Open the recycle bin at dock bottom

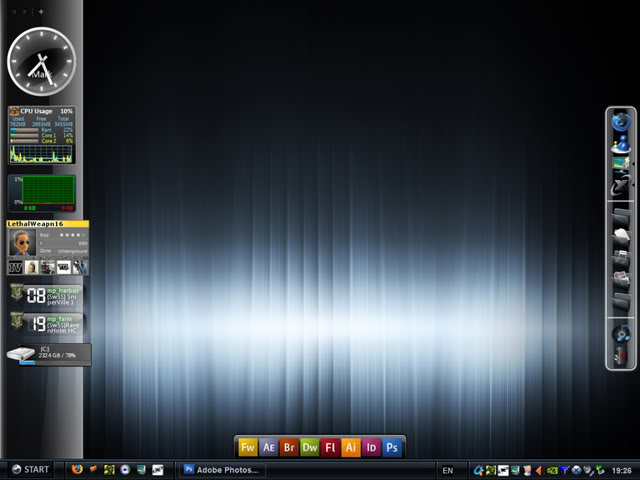(621, 356)
